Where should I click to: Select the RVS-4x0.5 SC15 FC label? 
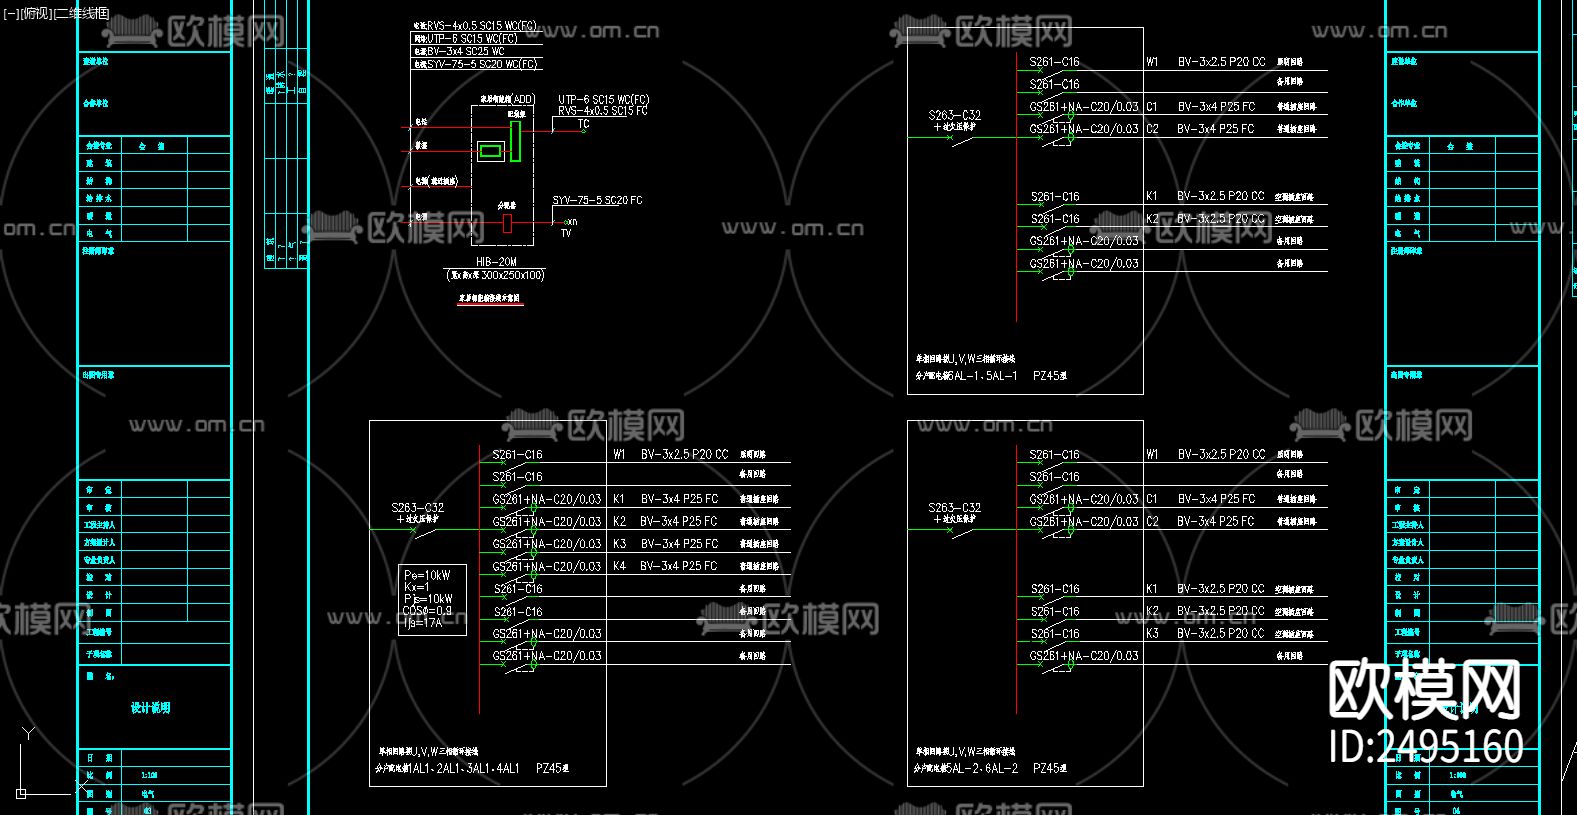point(603,111)
